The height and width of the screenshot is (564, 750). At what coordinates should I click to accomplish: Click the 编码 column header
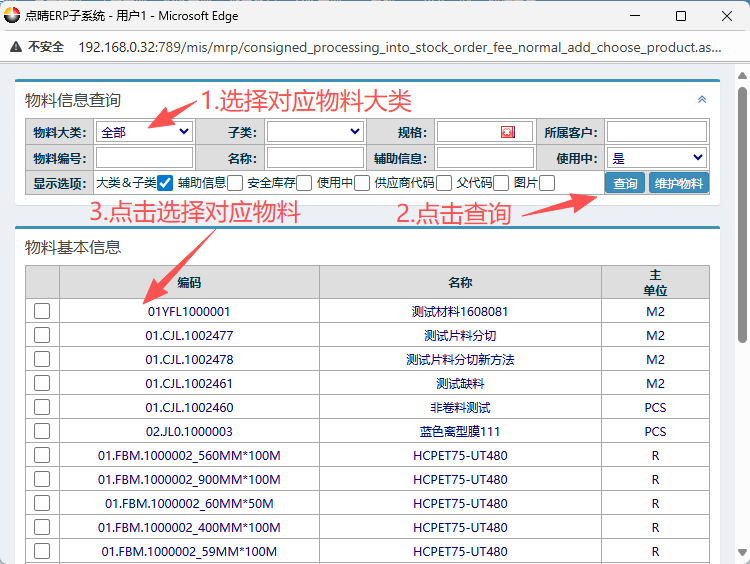189,282
